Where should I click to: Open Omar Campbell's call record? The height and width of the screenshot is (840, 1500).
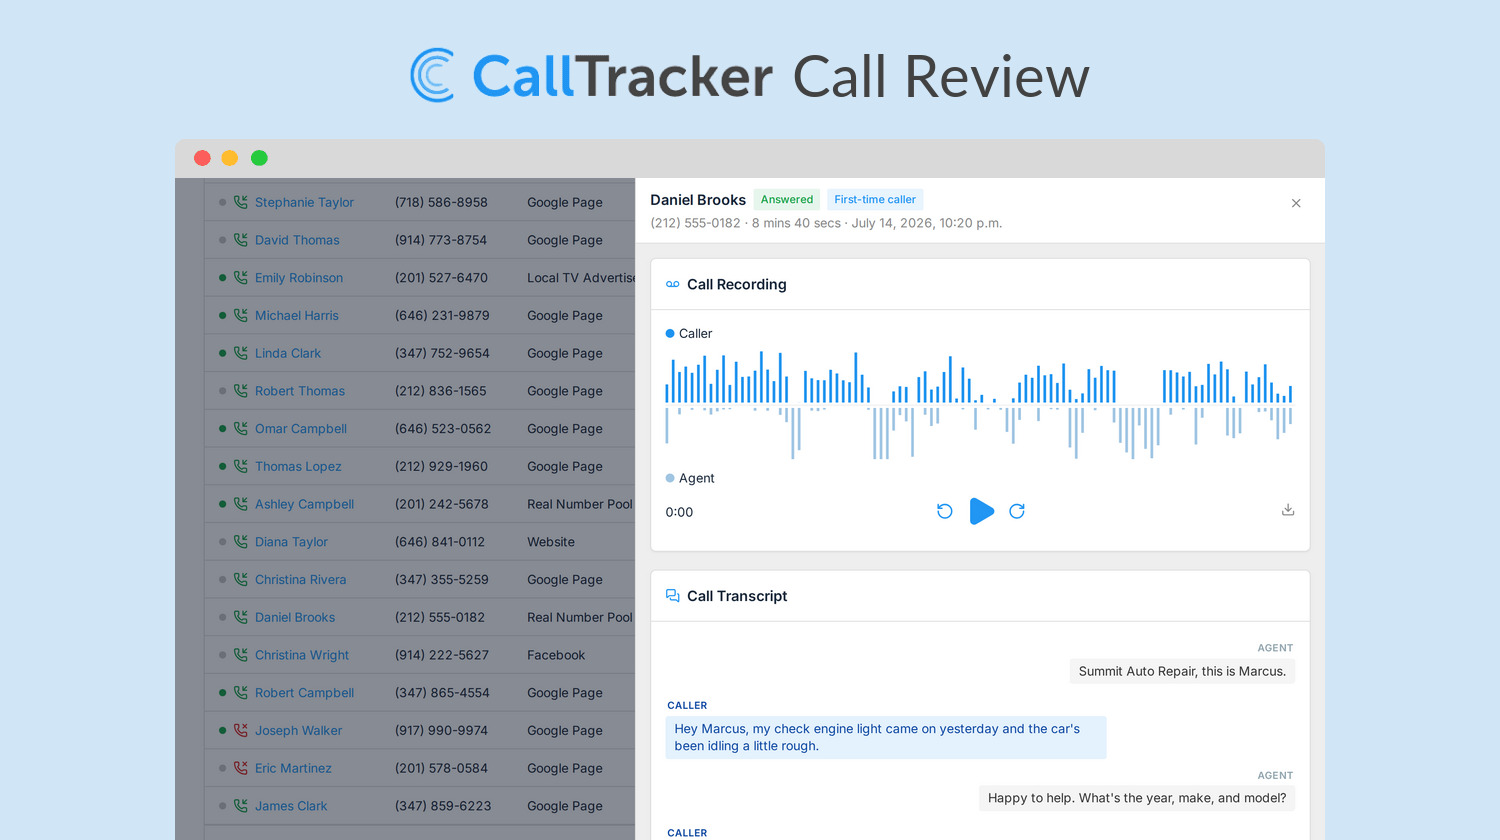click(301, 428)
